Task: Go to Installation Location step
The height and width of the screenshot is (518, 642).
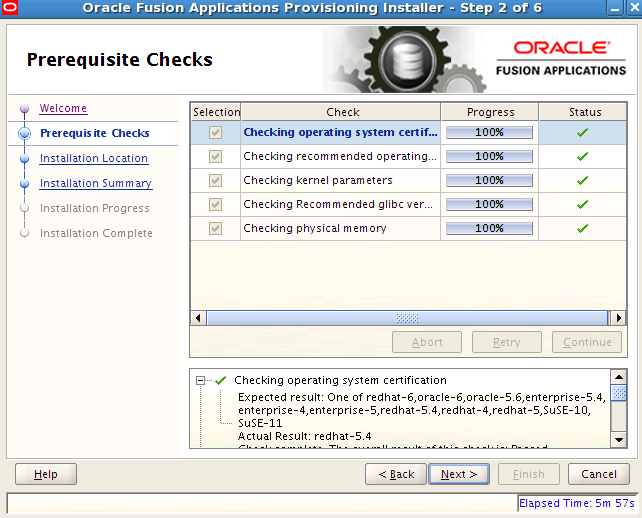Action: tap(94, 158)
